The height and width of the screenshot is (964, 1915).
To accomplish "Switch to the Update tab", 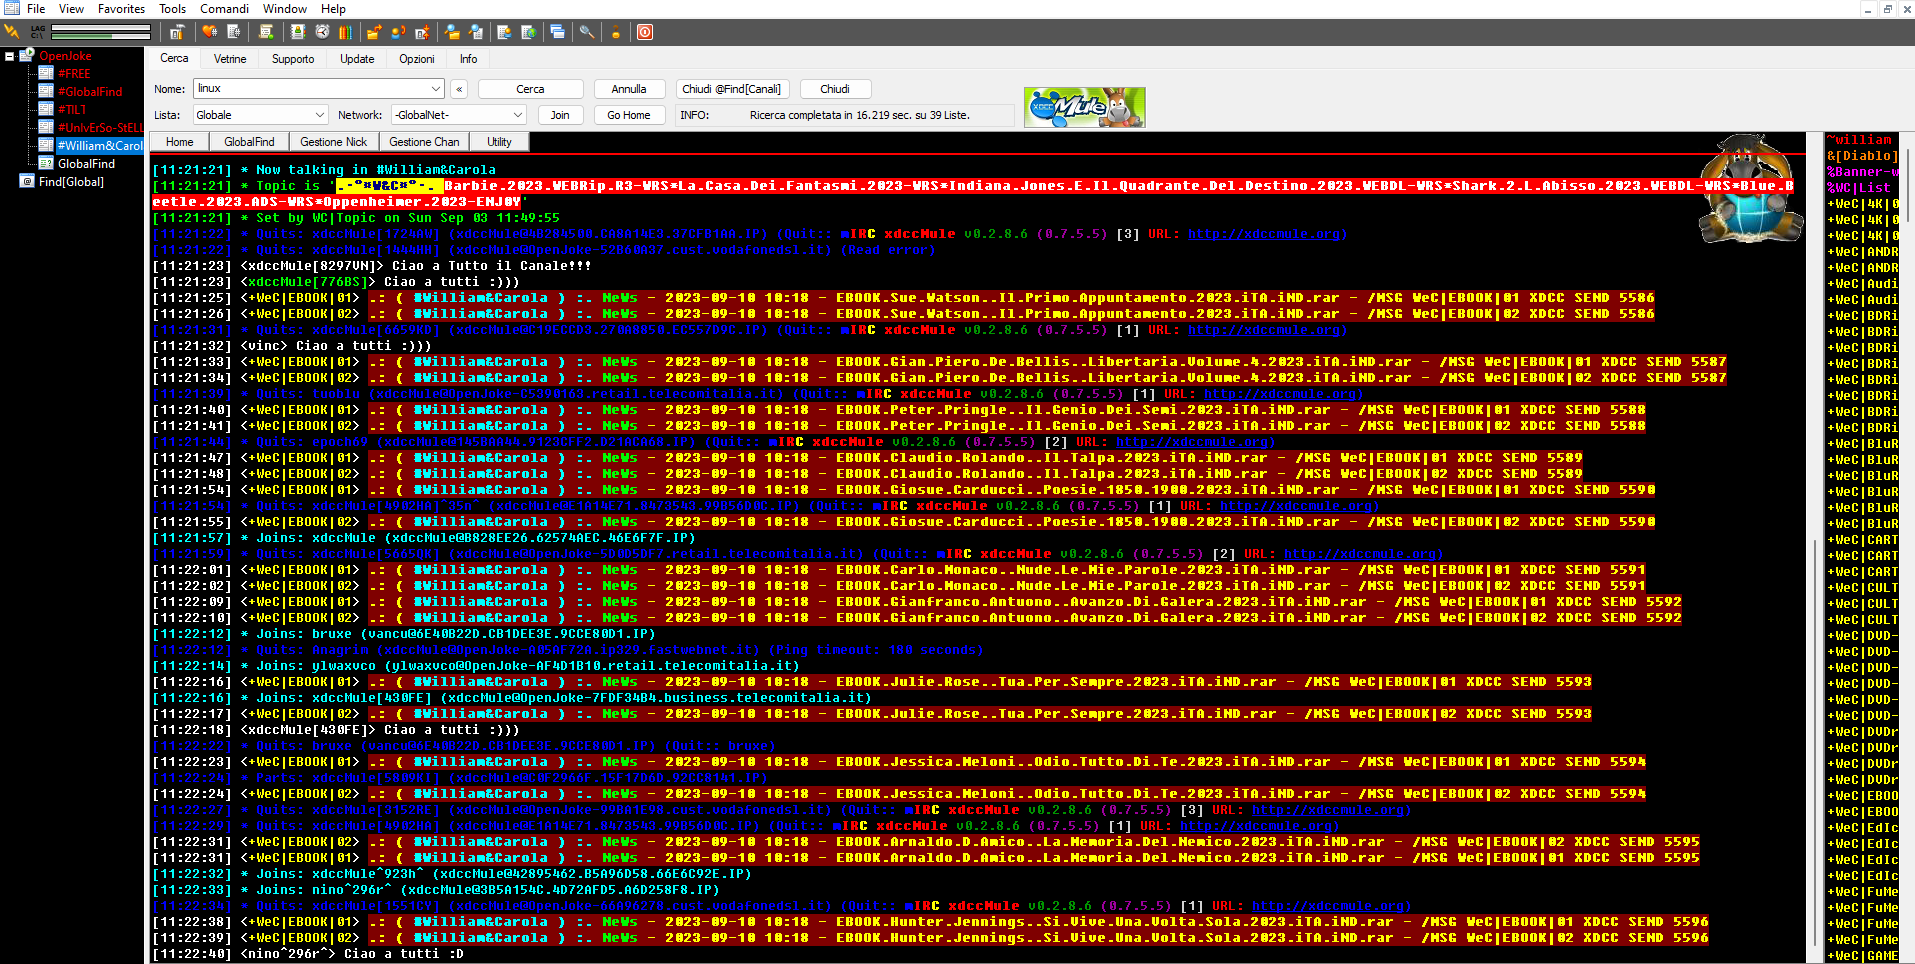I will point(357,59).
